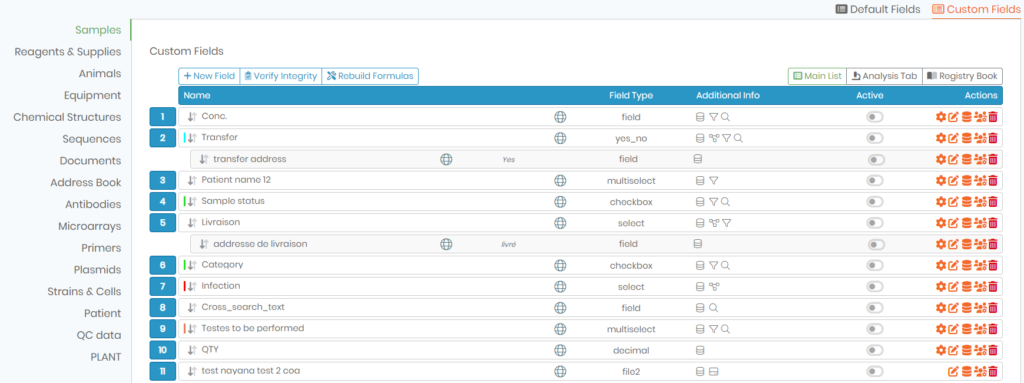Image resolution: width=1024 pixels, height=383 pixels.
Task: Toggle Active switch for Livraison
Action: click(x=874, y=223)
